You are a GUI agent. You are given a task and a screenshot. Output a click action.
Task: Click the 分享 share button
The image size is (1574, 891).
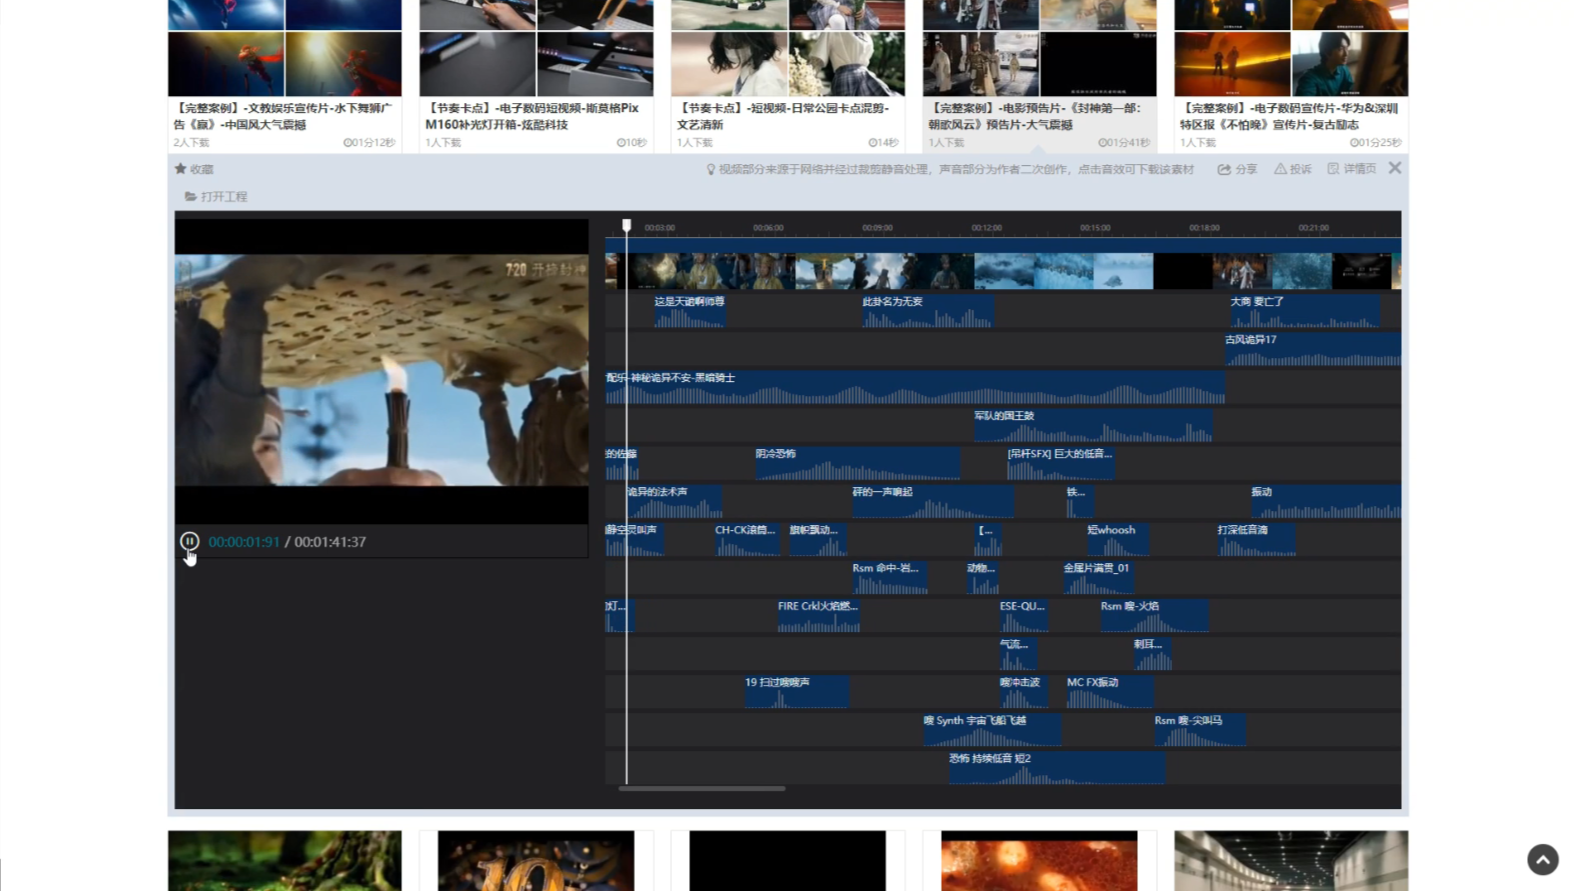(x=1237, y=169)
